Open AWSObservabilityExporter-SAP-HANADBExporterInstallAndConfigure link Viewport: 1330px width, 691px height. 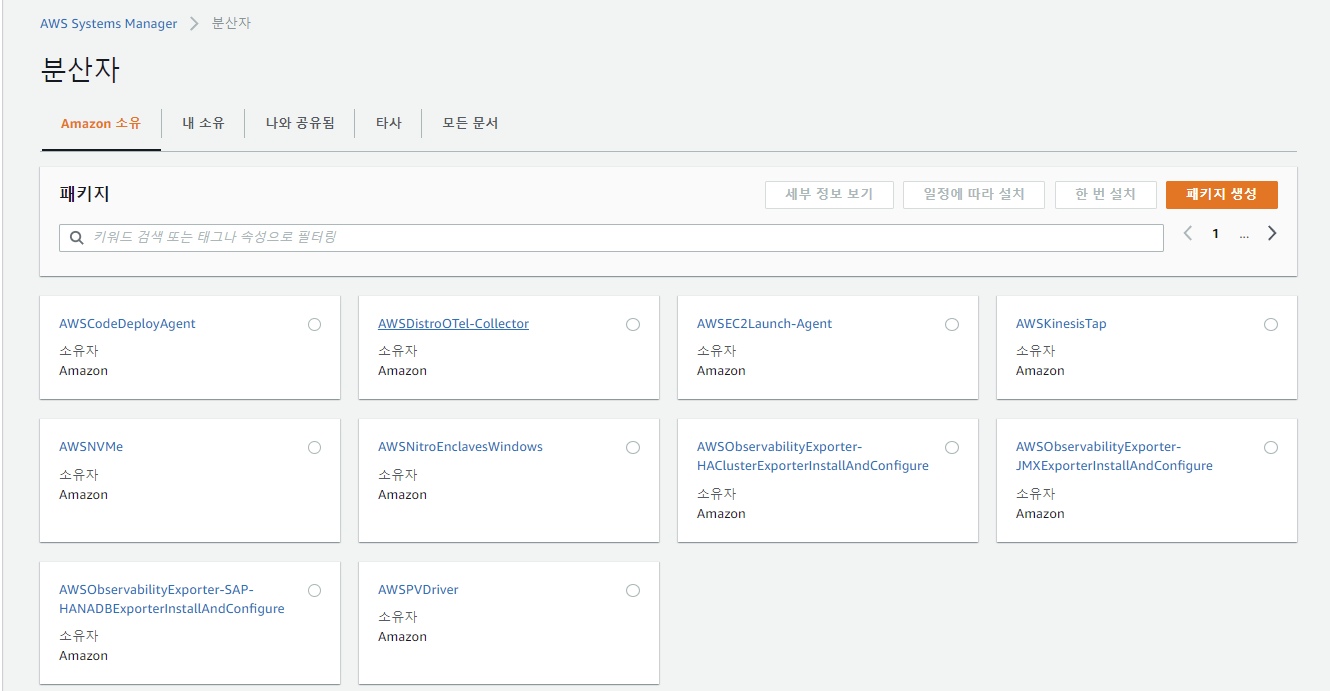click(x=172, y=599)
